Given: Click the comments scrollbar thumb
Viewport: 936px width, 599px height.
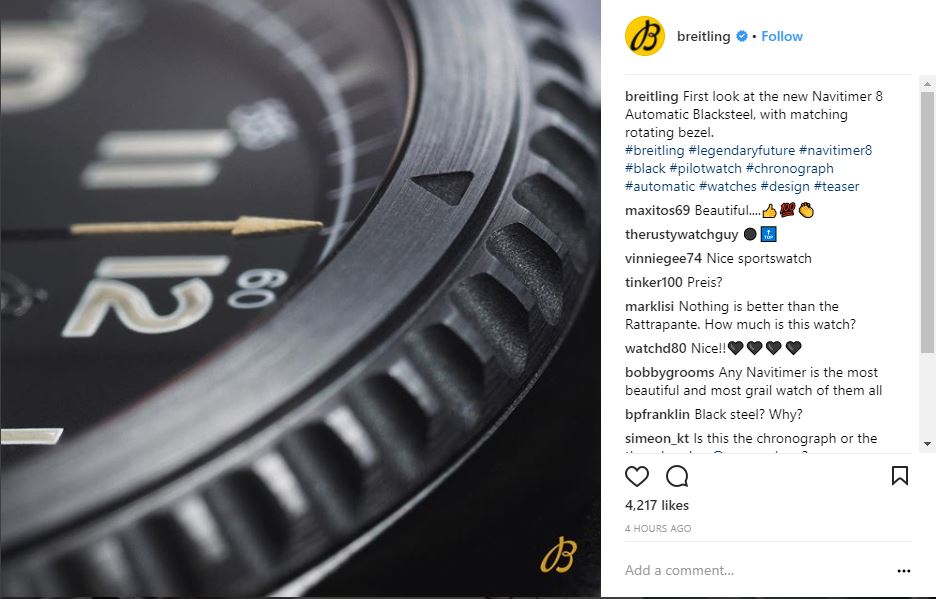Looking at the screenshot, I should [927, 222].
